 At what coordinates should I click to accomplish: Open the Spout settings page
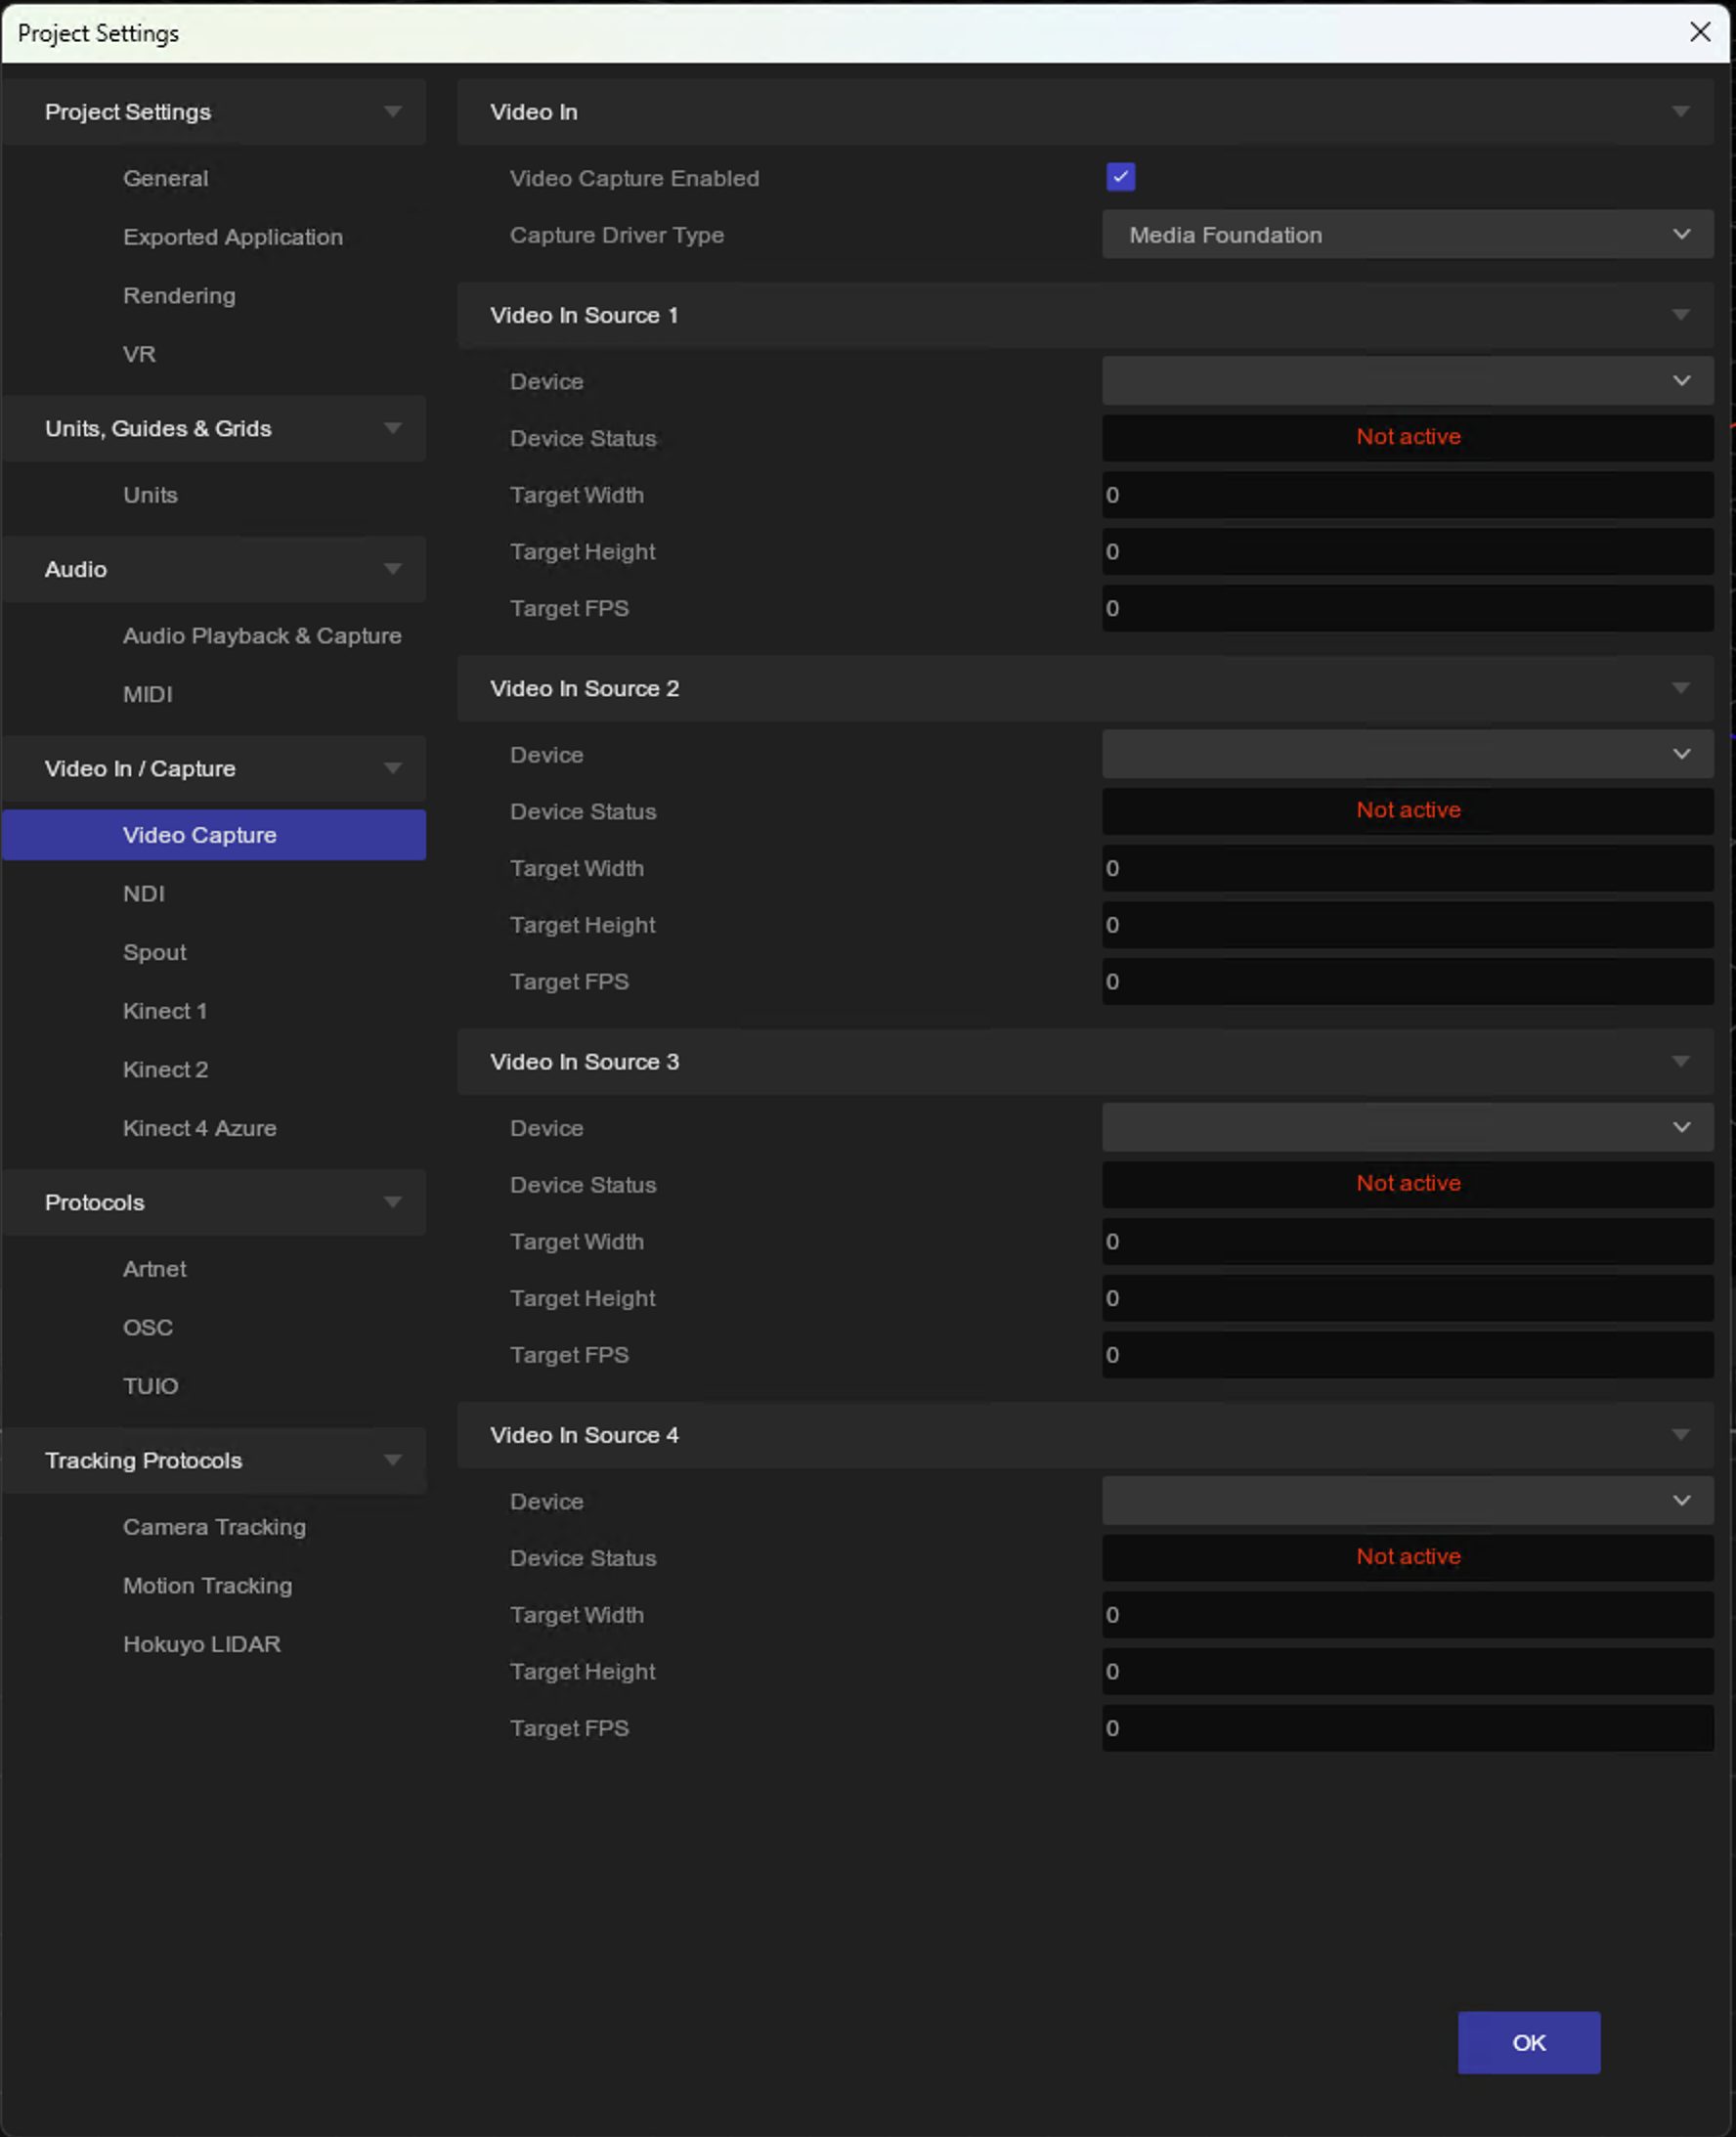[154, 952]
